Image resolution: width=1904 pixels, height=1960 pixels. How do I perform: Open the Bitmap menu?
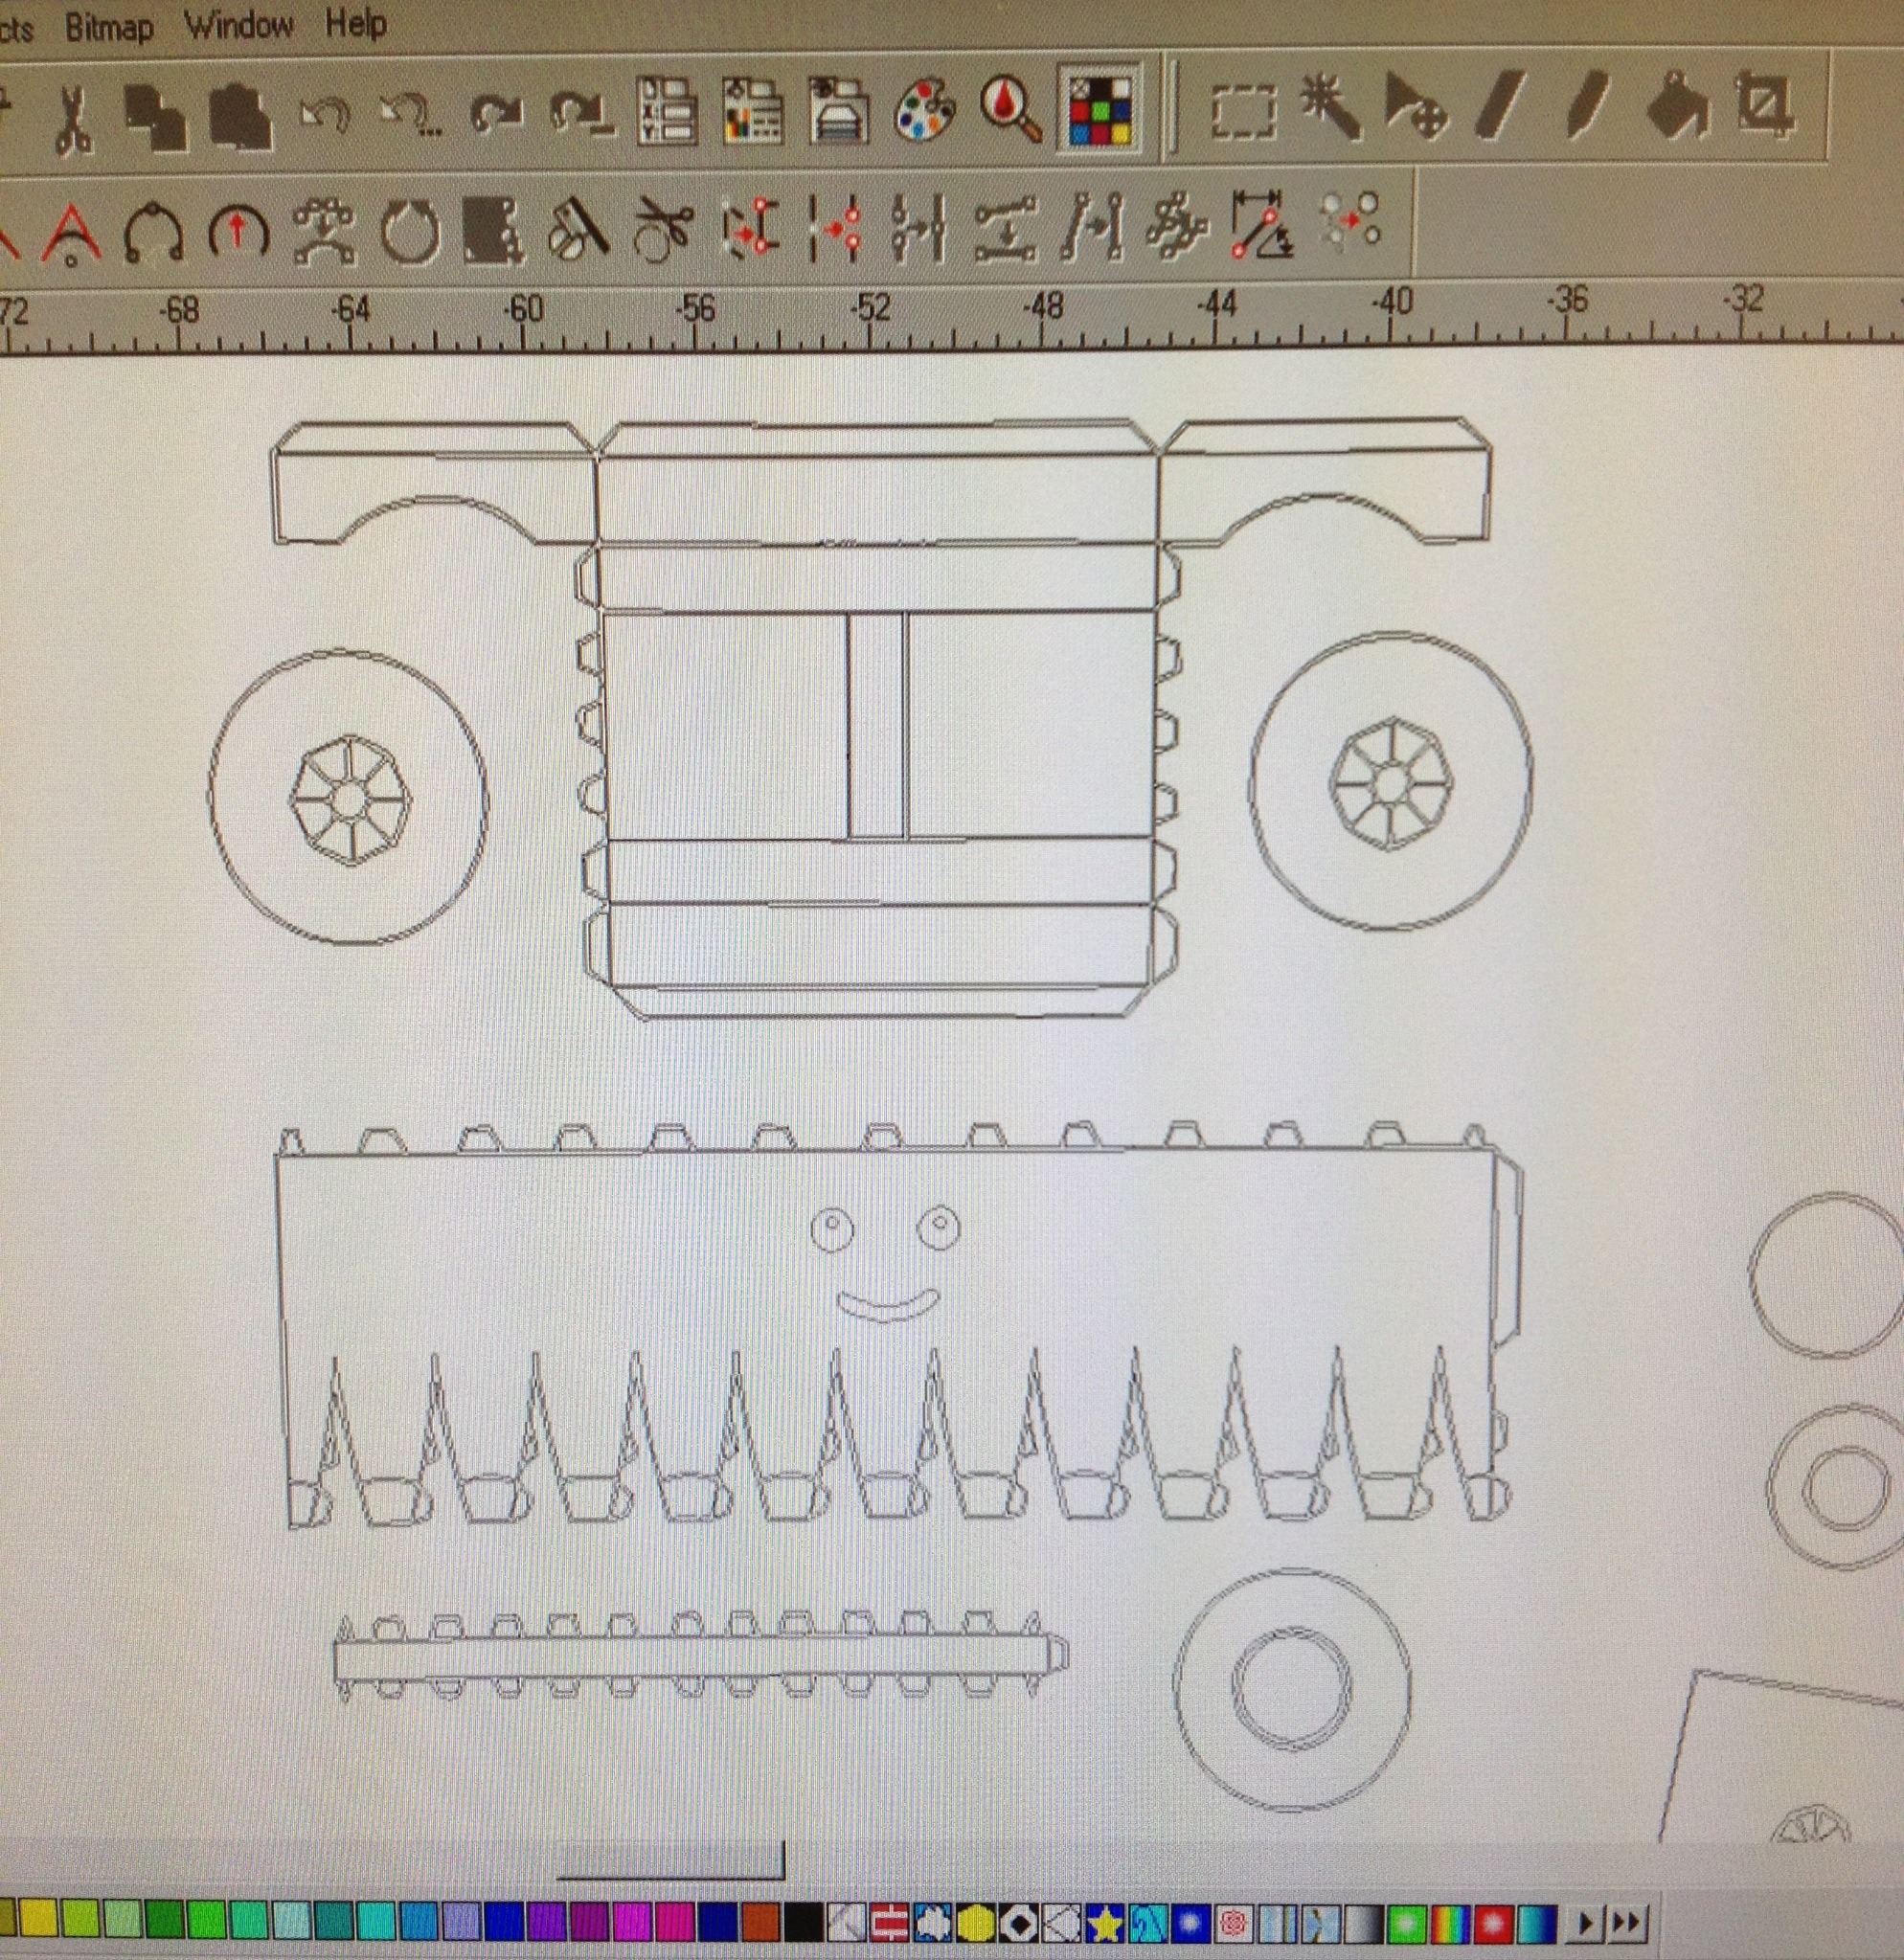click(x=109, y=27)
